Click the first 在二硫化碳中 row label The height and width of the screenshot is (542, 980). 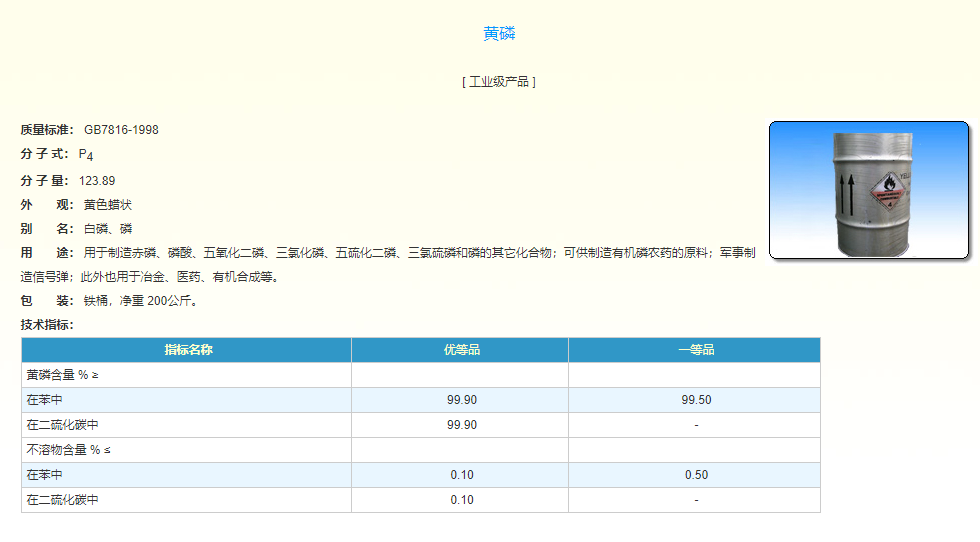pos(62,425)
